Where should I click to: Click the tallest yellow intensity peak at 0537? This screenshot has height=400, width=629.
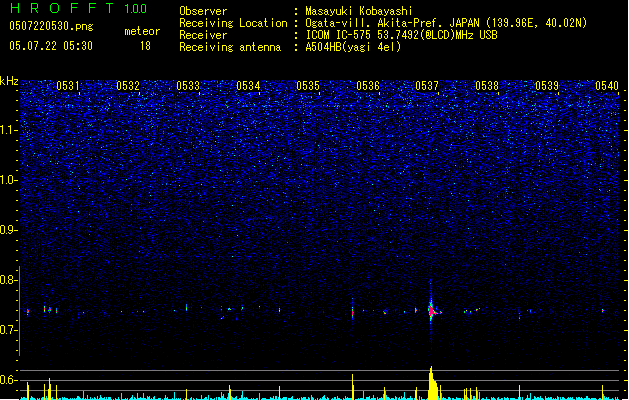click(432, 383)
